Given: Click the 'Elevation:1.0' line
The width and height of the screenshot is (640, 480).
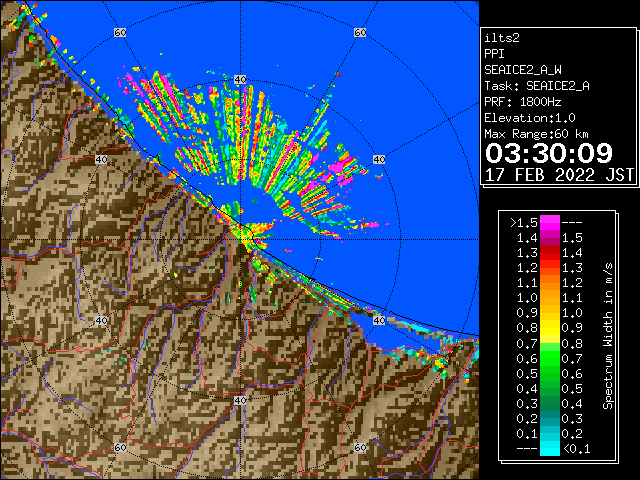Looking at the screenshot, I should [x=530, y=118].
